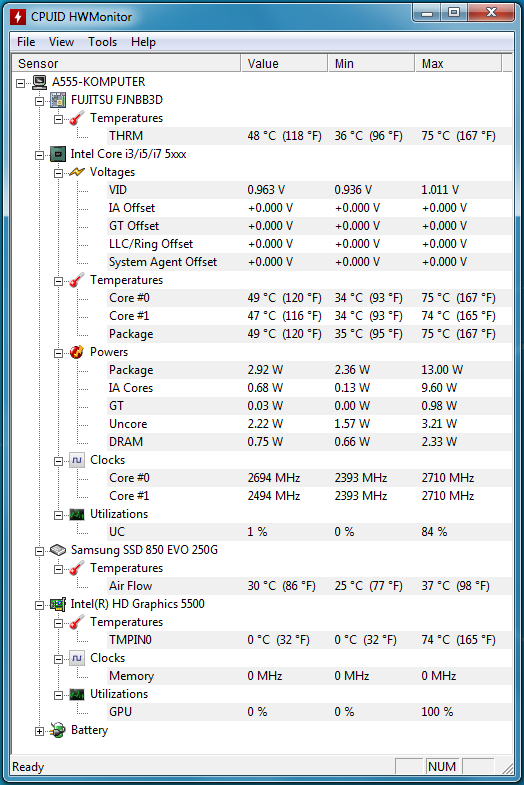
Task: Click the motherboard icon next to FUJITSU FJNBB3D
Action: click(x=58, y=100)
